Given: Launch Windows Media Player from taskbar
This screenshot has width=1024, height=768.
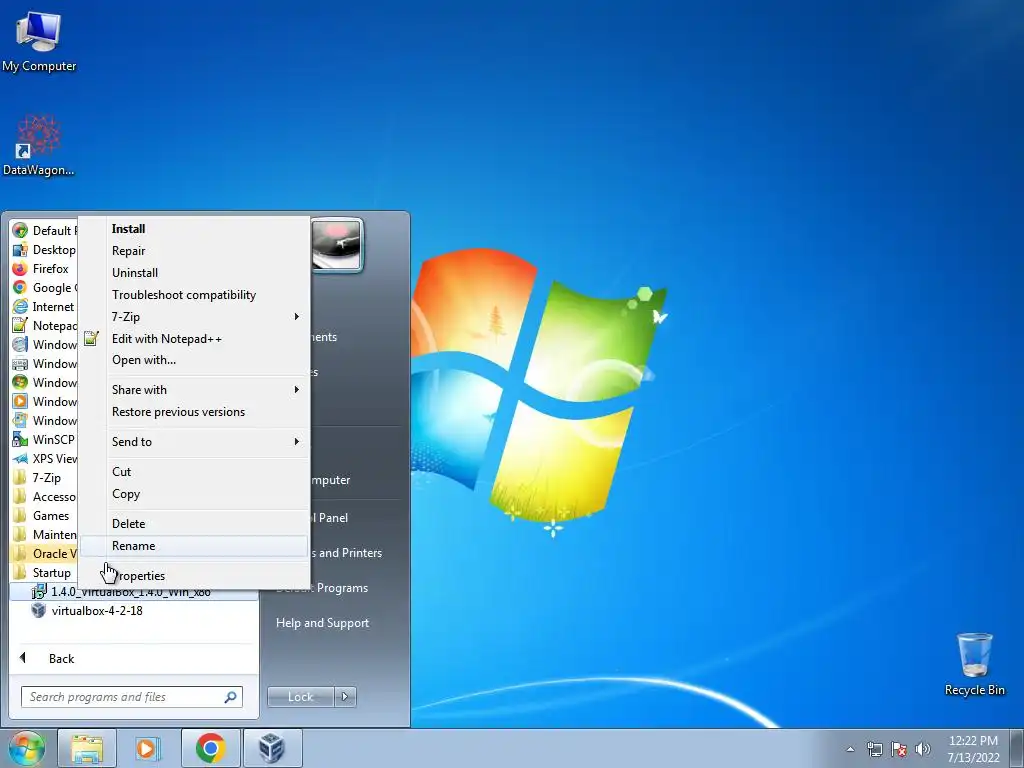Looking at the screenshot, I should tap(148, 748).
